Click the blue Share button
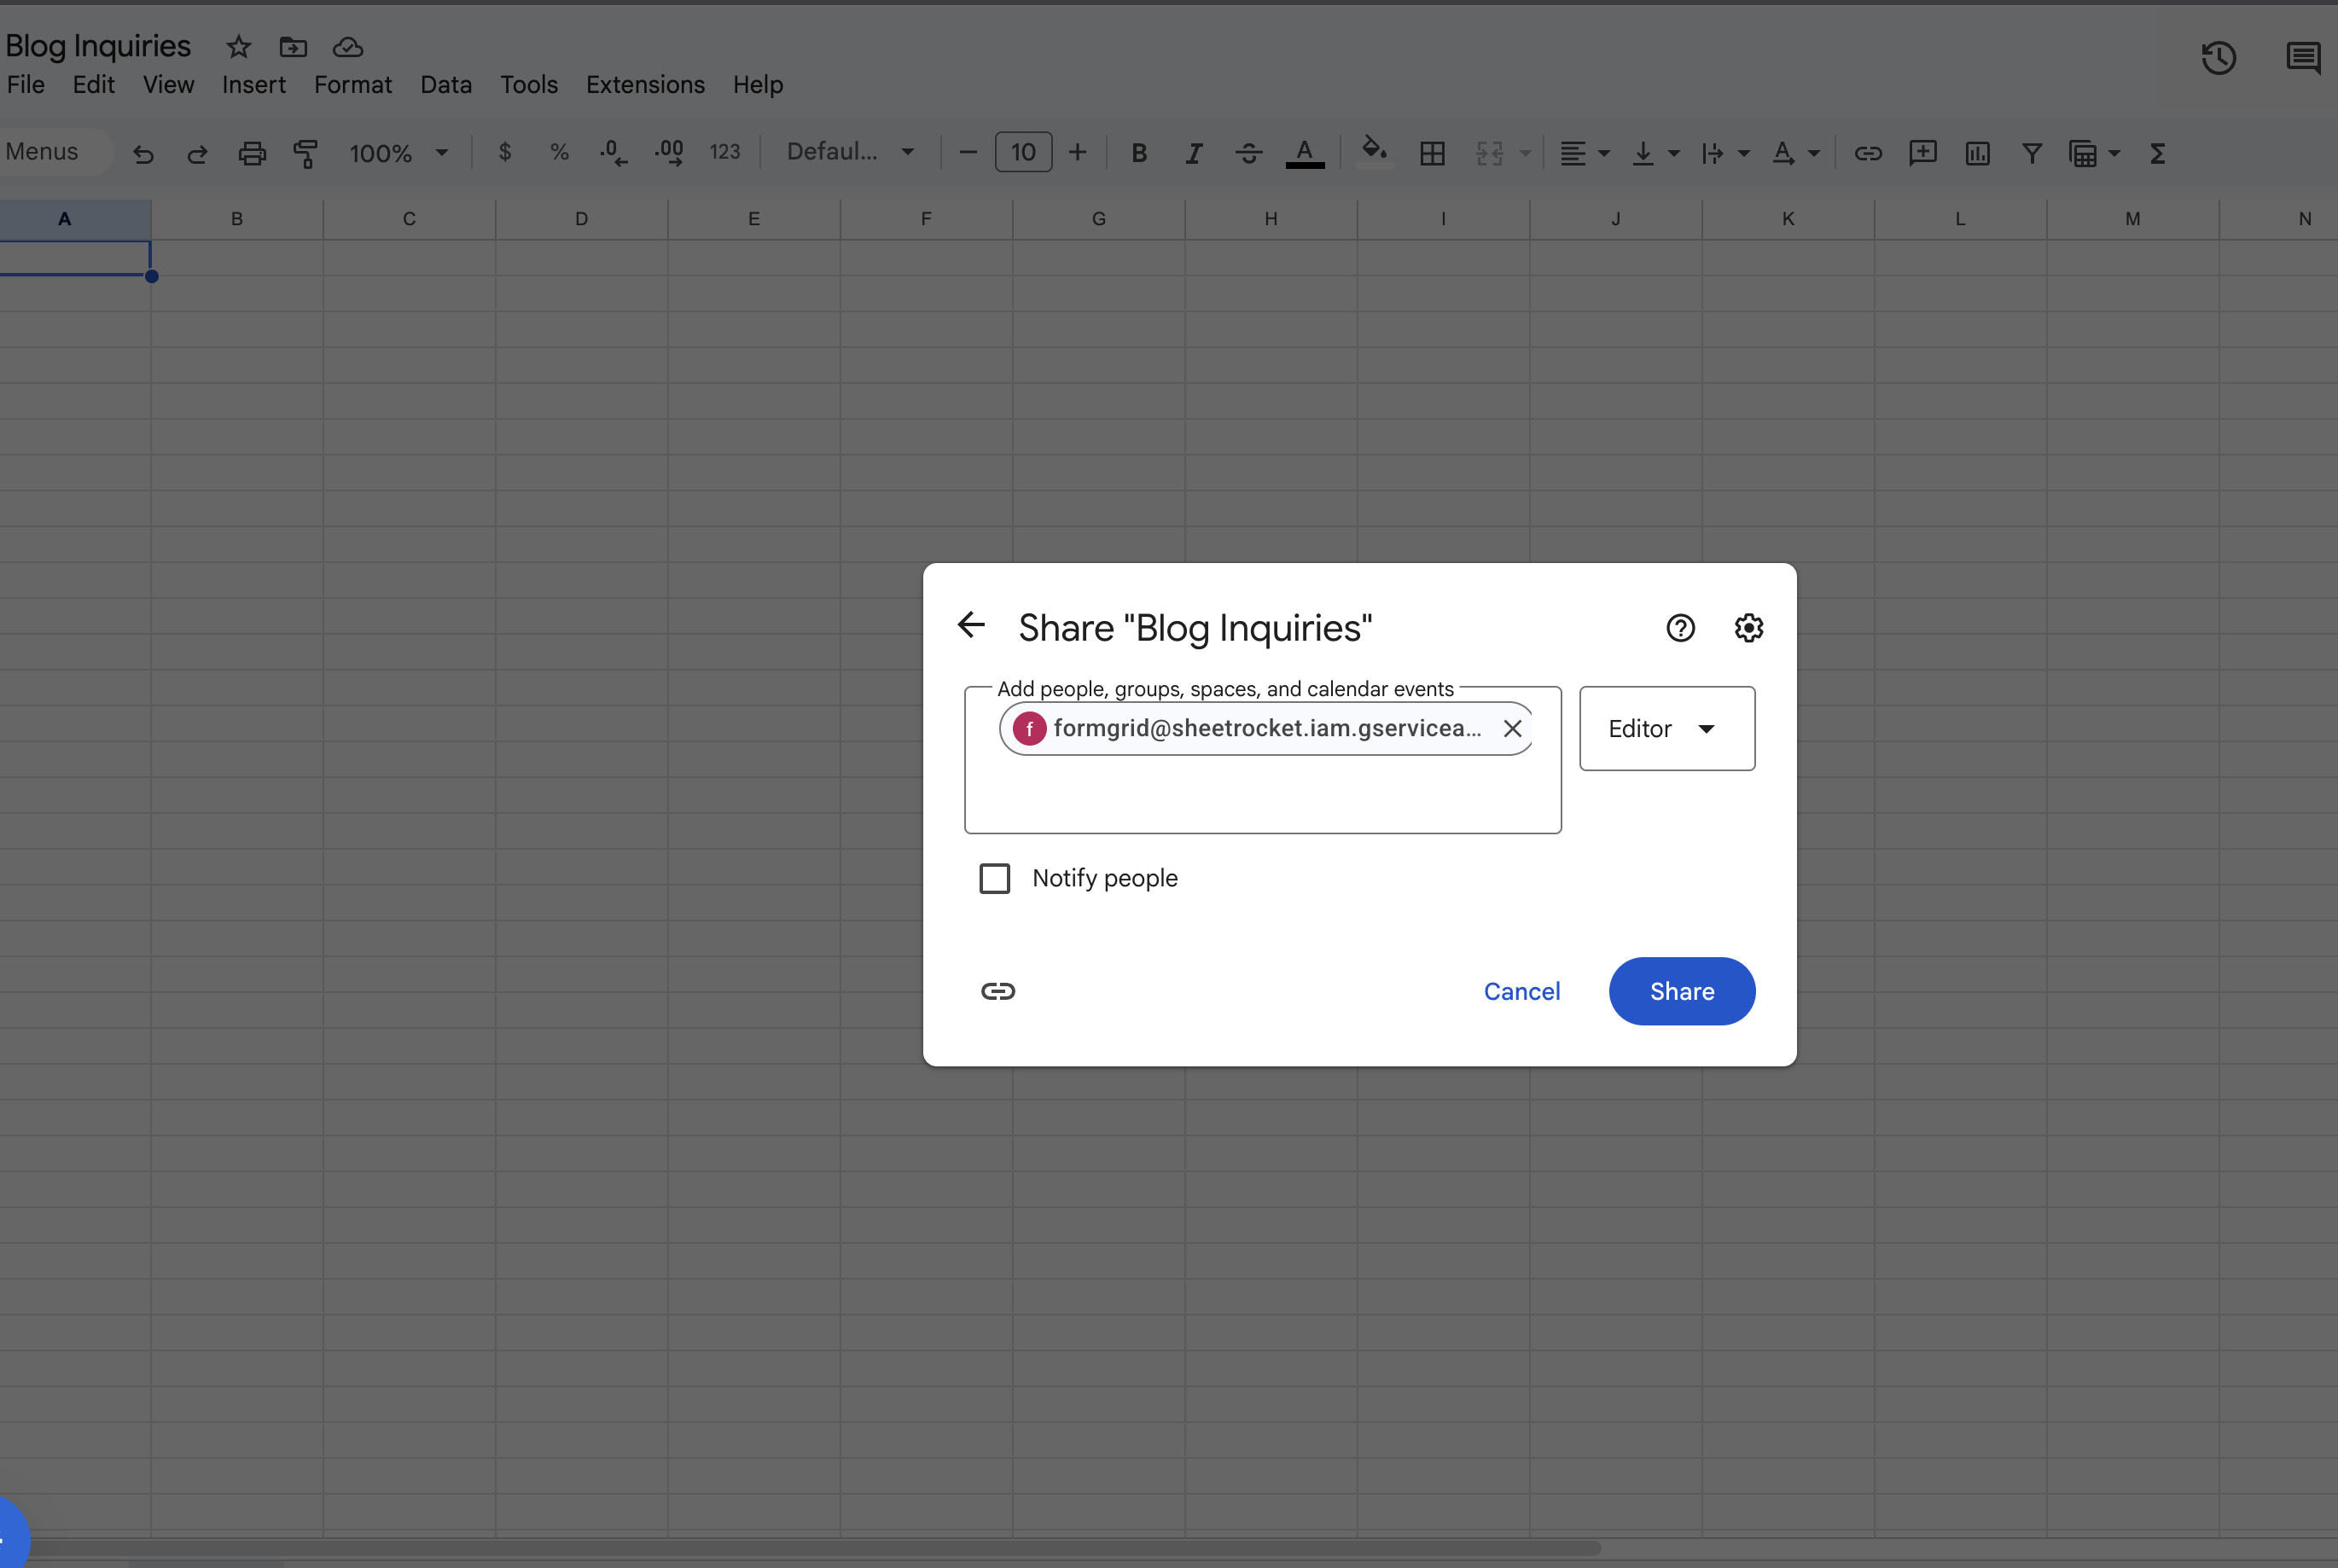This screenshot has height=1568, width=2338. click(x=1682, y=991)
